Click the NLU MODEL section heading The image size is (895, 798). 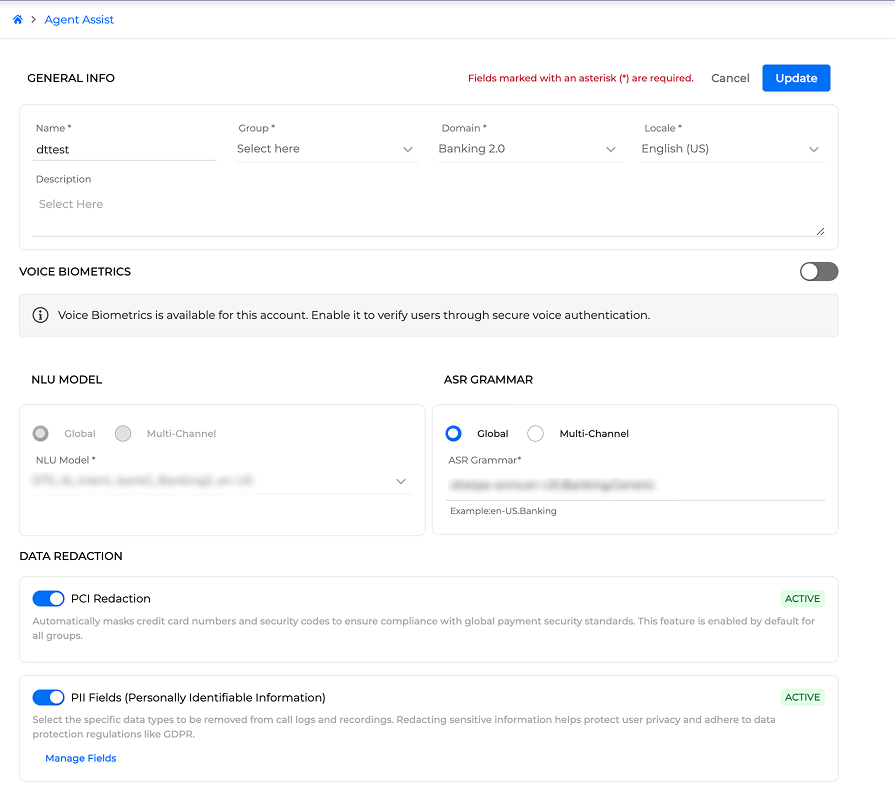coord(67,380)
